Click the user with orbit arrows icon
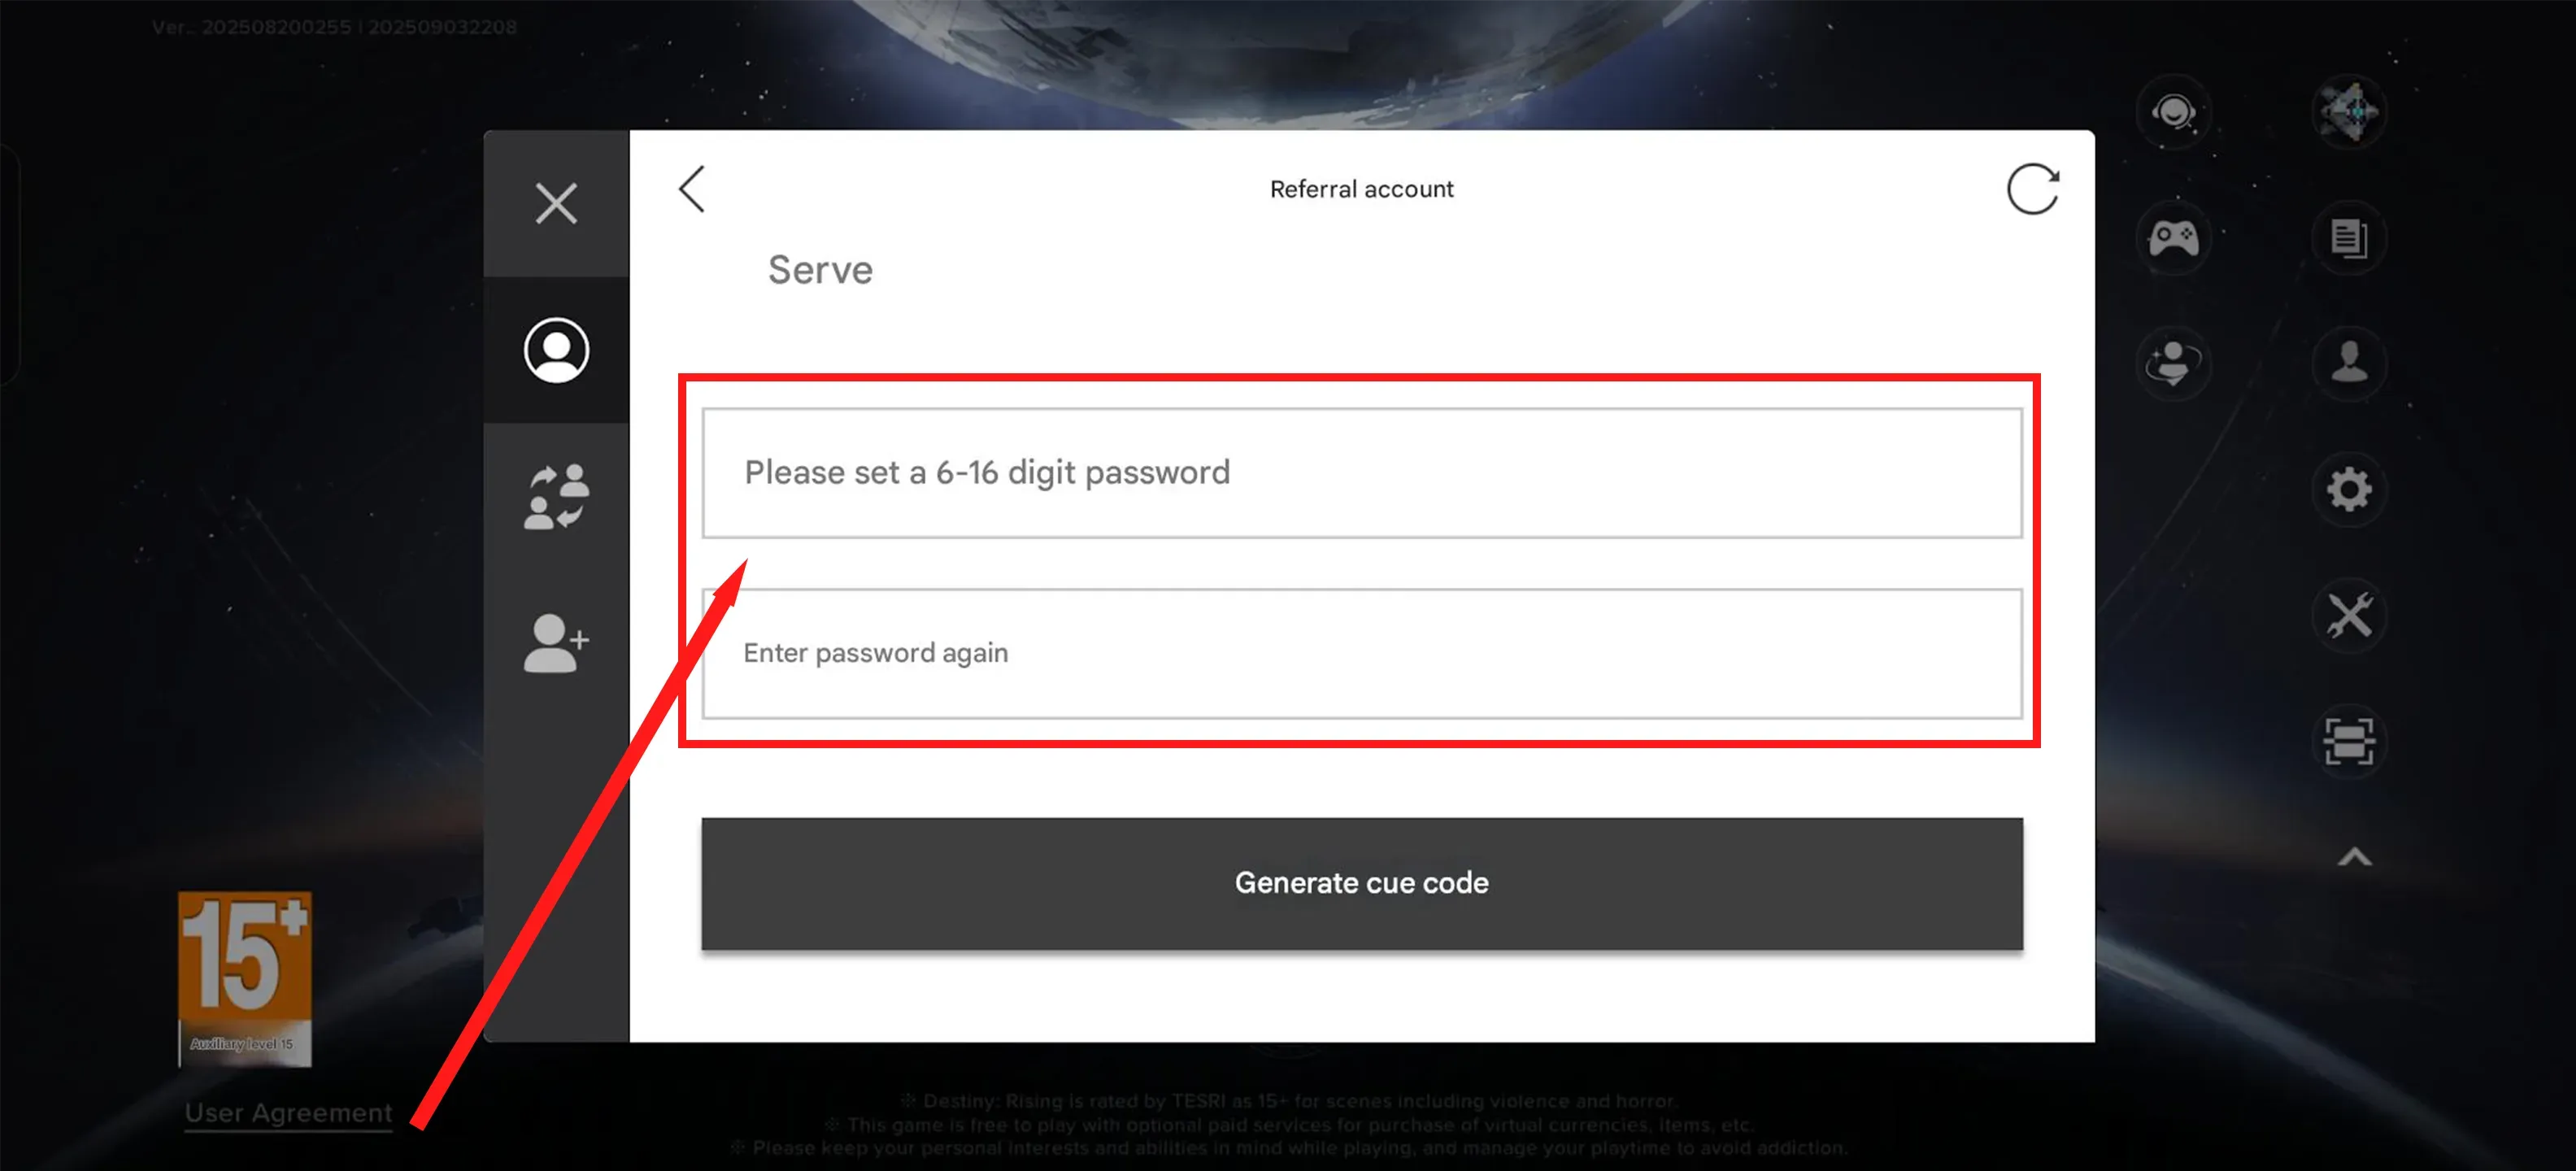The width and height of the screenshot is (2576, 1171). pyautogui.click(x=2173, y=362)
